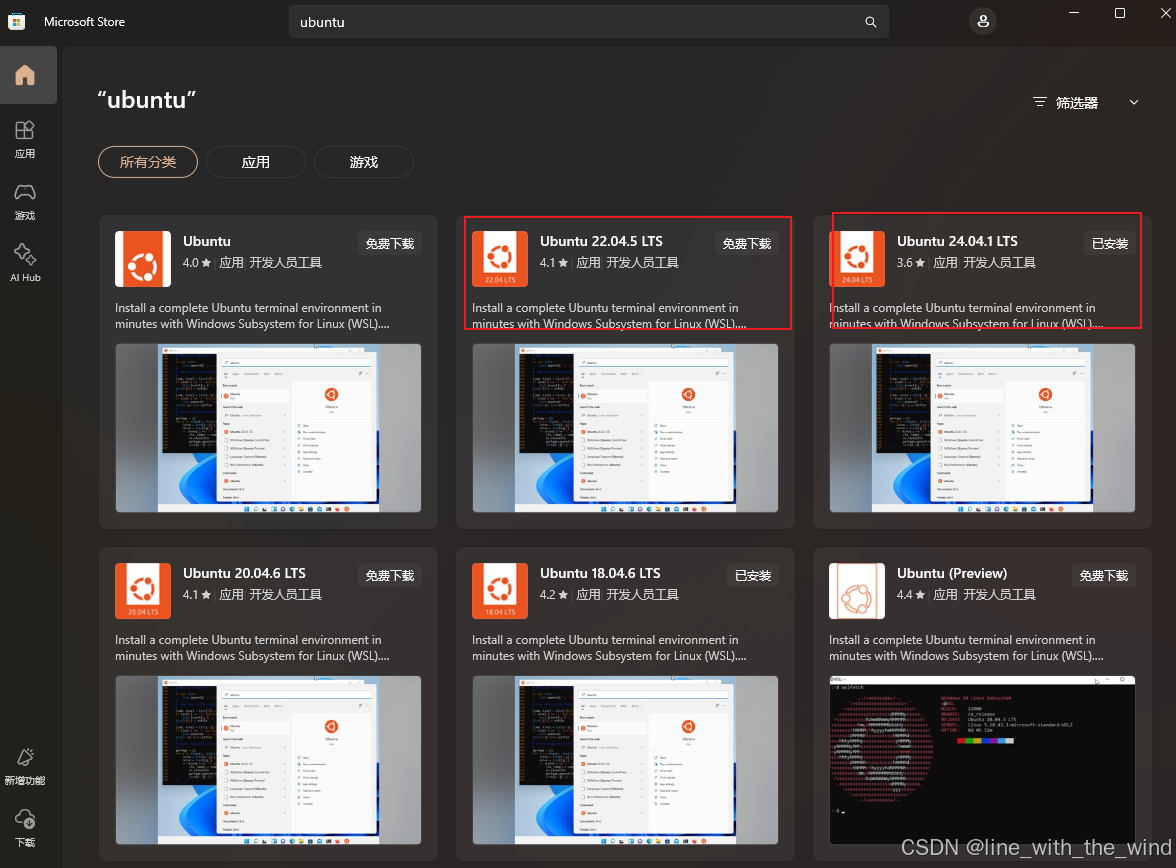Maximize the Microsoft Store window
This screenshot has height=868, width=1176.
[1120, 13]
